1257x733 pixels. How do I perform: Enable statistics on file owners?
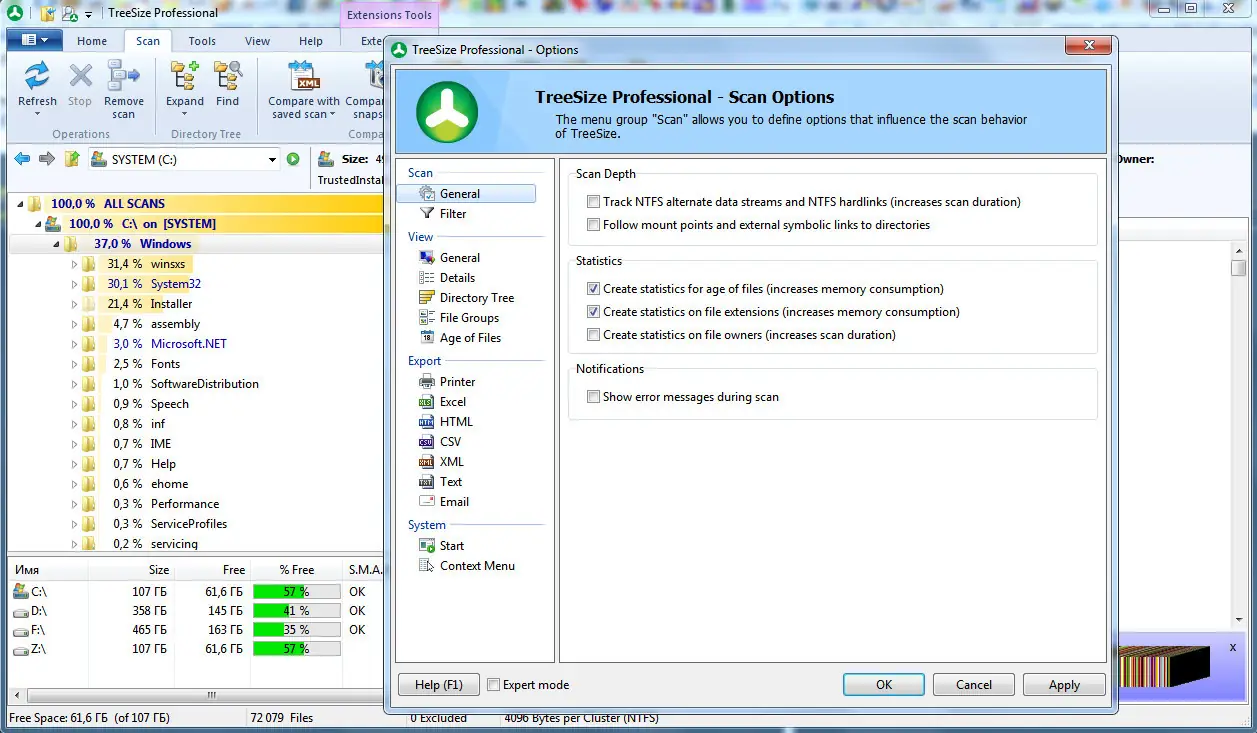pos(594,335)
